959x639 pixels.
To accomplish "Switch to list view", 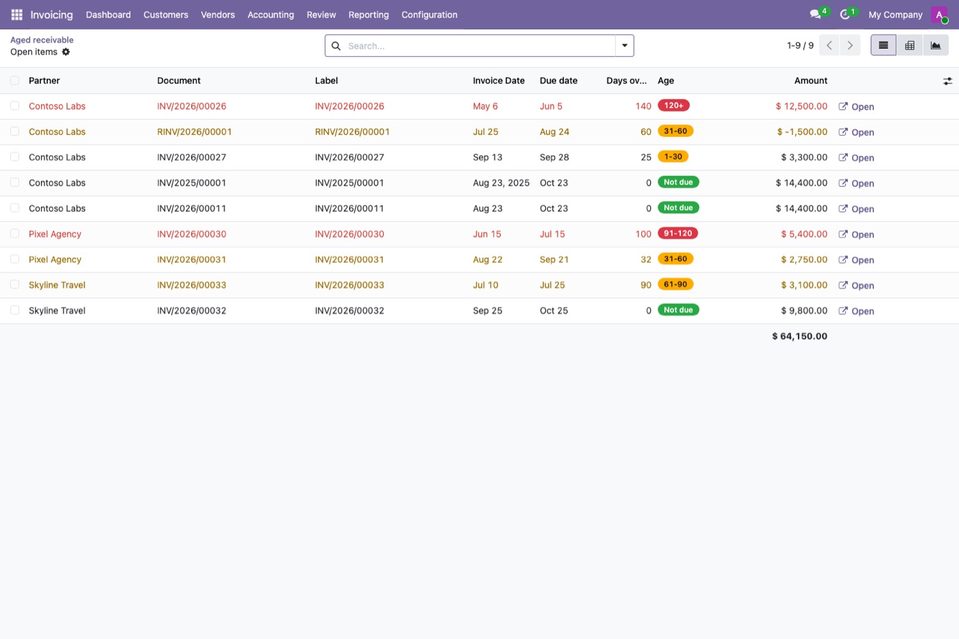I will (x=883, y=45).
